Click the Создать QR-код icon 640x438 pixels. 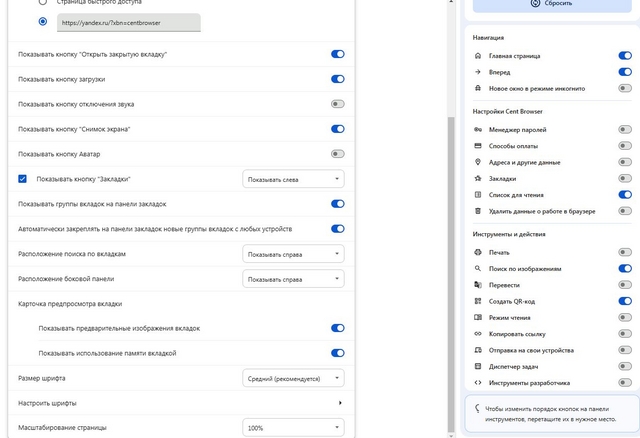pos(479,301)
